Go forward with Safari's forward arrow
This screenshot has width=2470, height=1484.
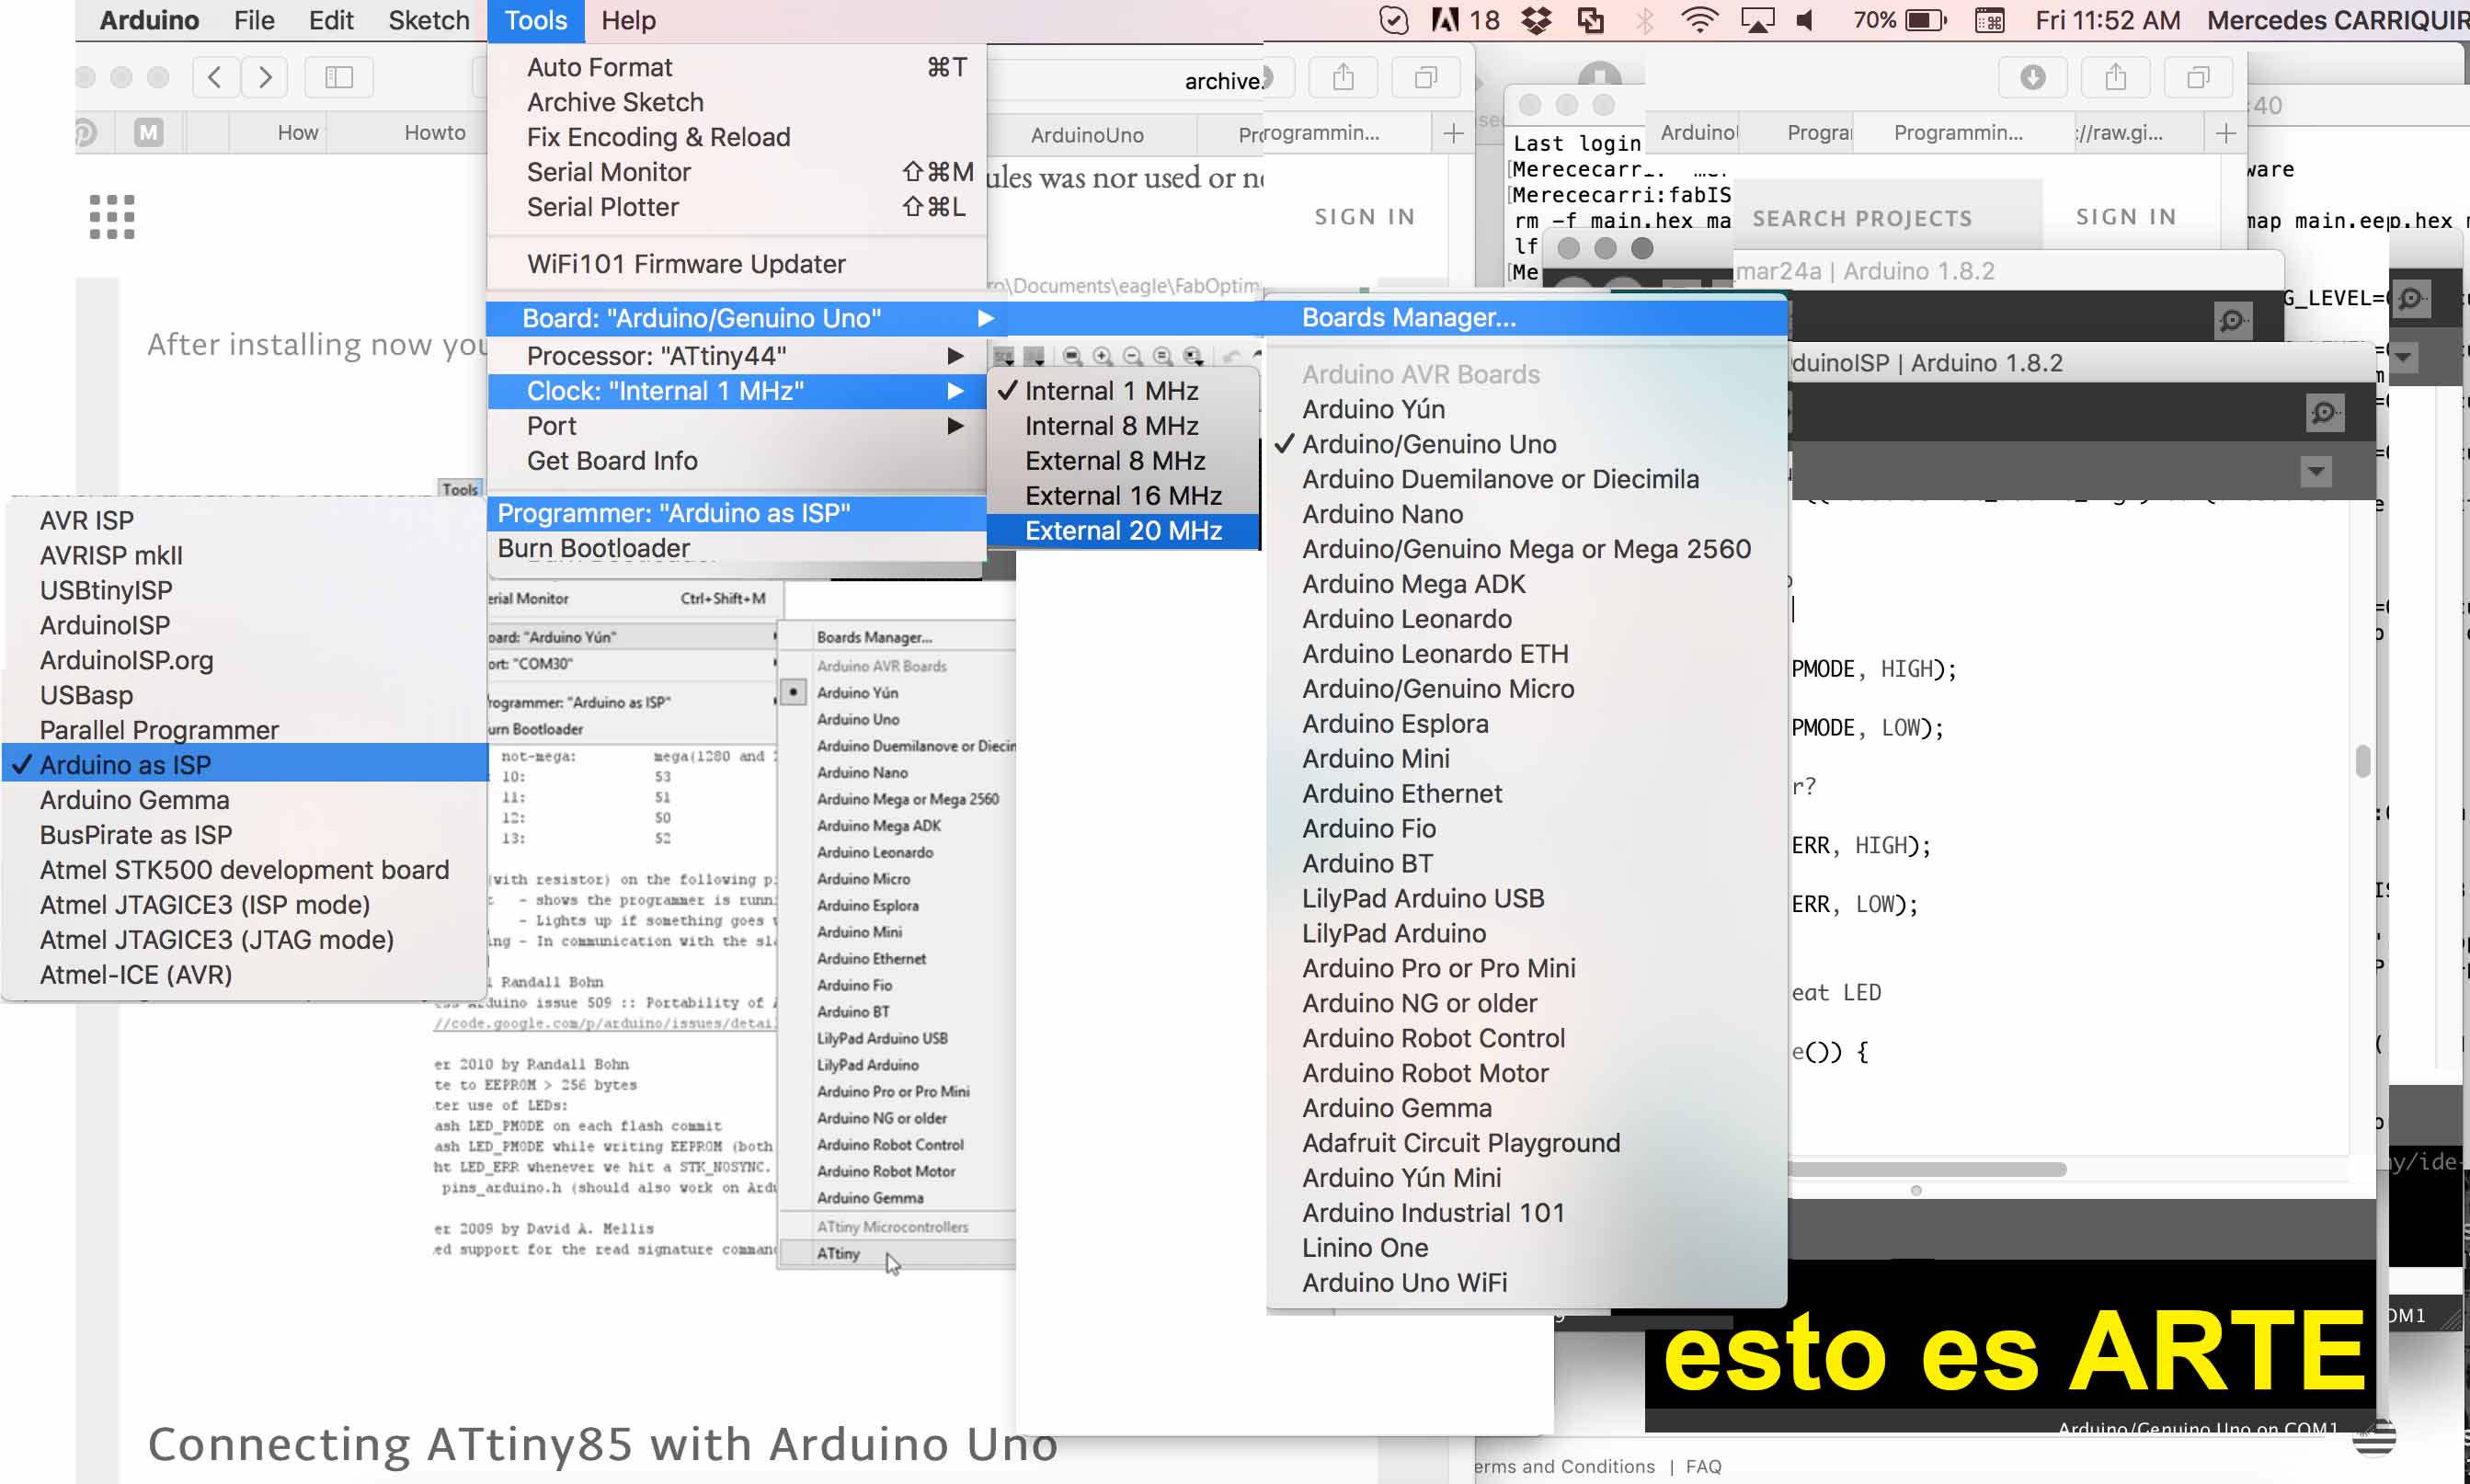click(264, 77)
